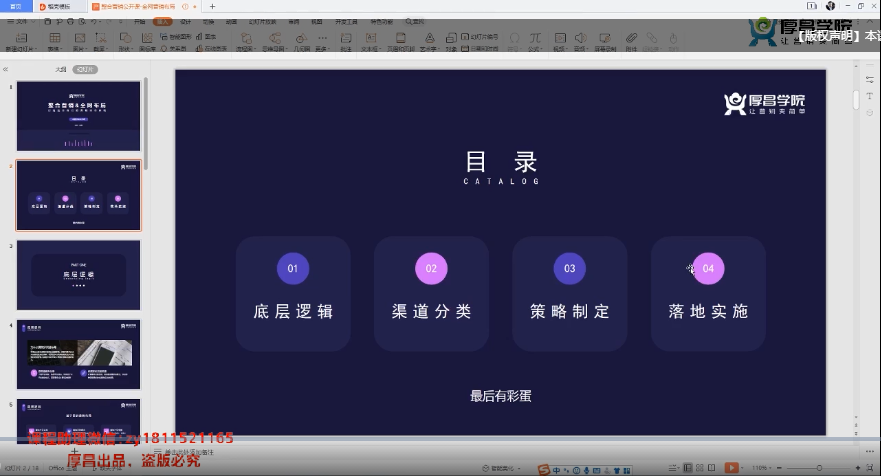Viewport: 881px width, 476px height.
Task: Switch to the Start ribbon tab
Action: click(x=139, y=21)
